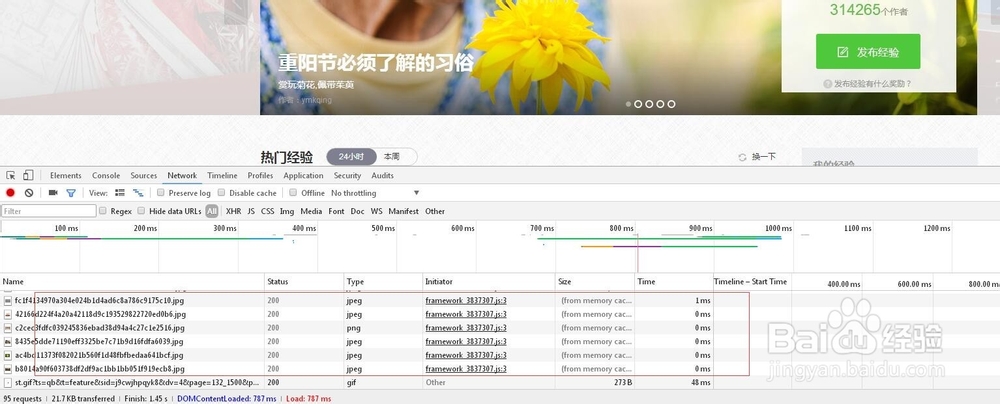Select the last carousel dot
The width and height of the screenshot is (1000, 404).
671,104
